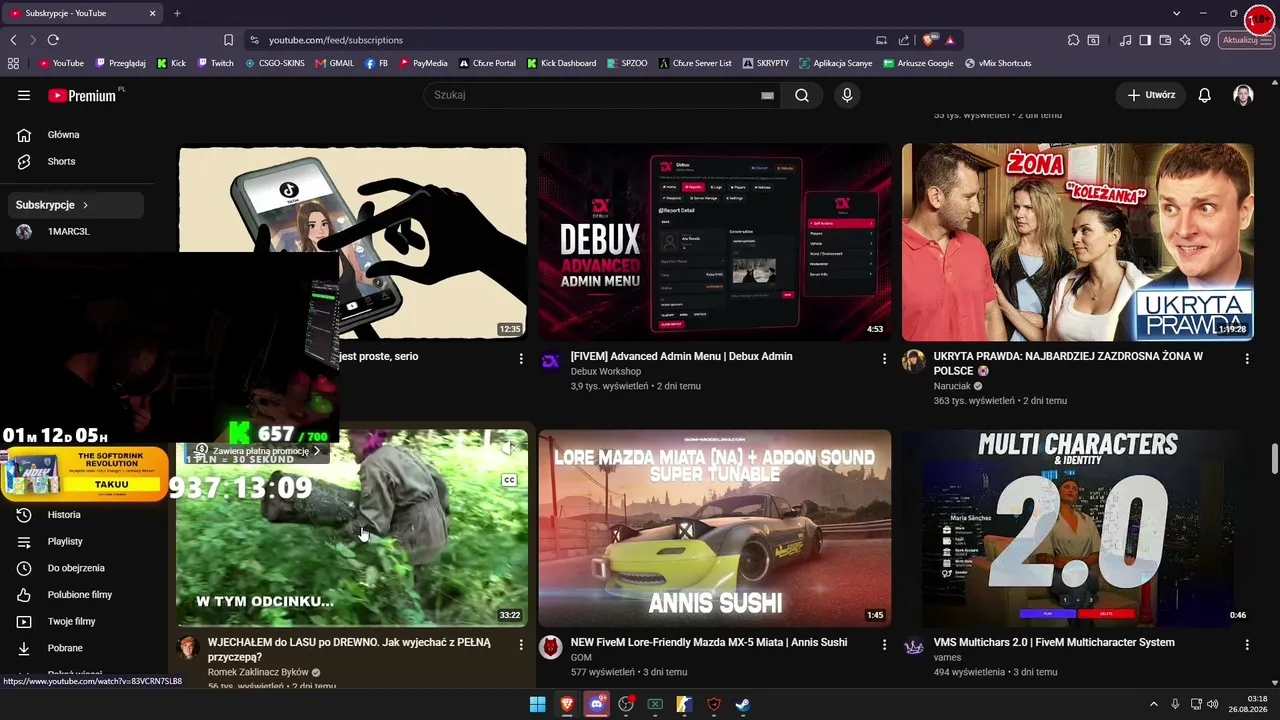Open the vames channel avatar

[914, 647]
